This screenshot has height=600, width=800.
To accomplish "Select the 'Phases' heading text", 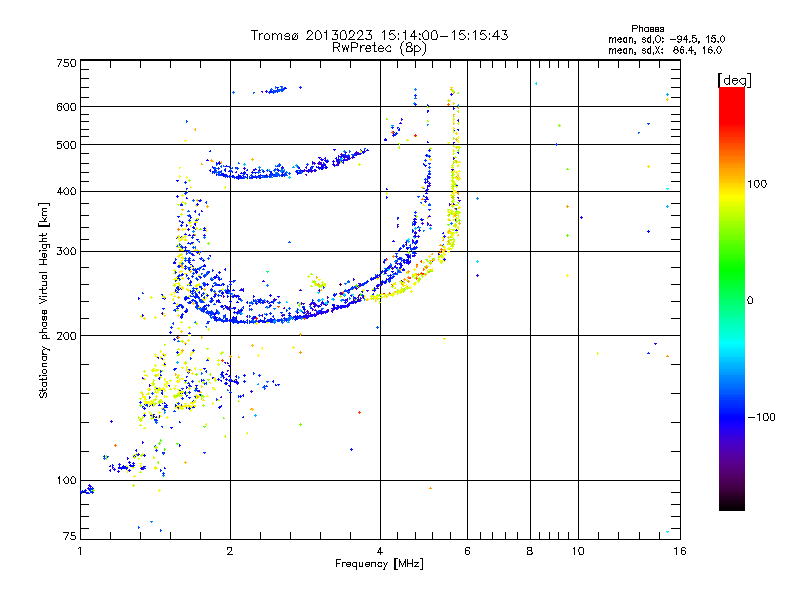I will (647, 29).
